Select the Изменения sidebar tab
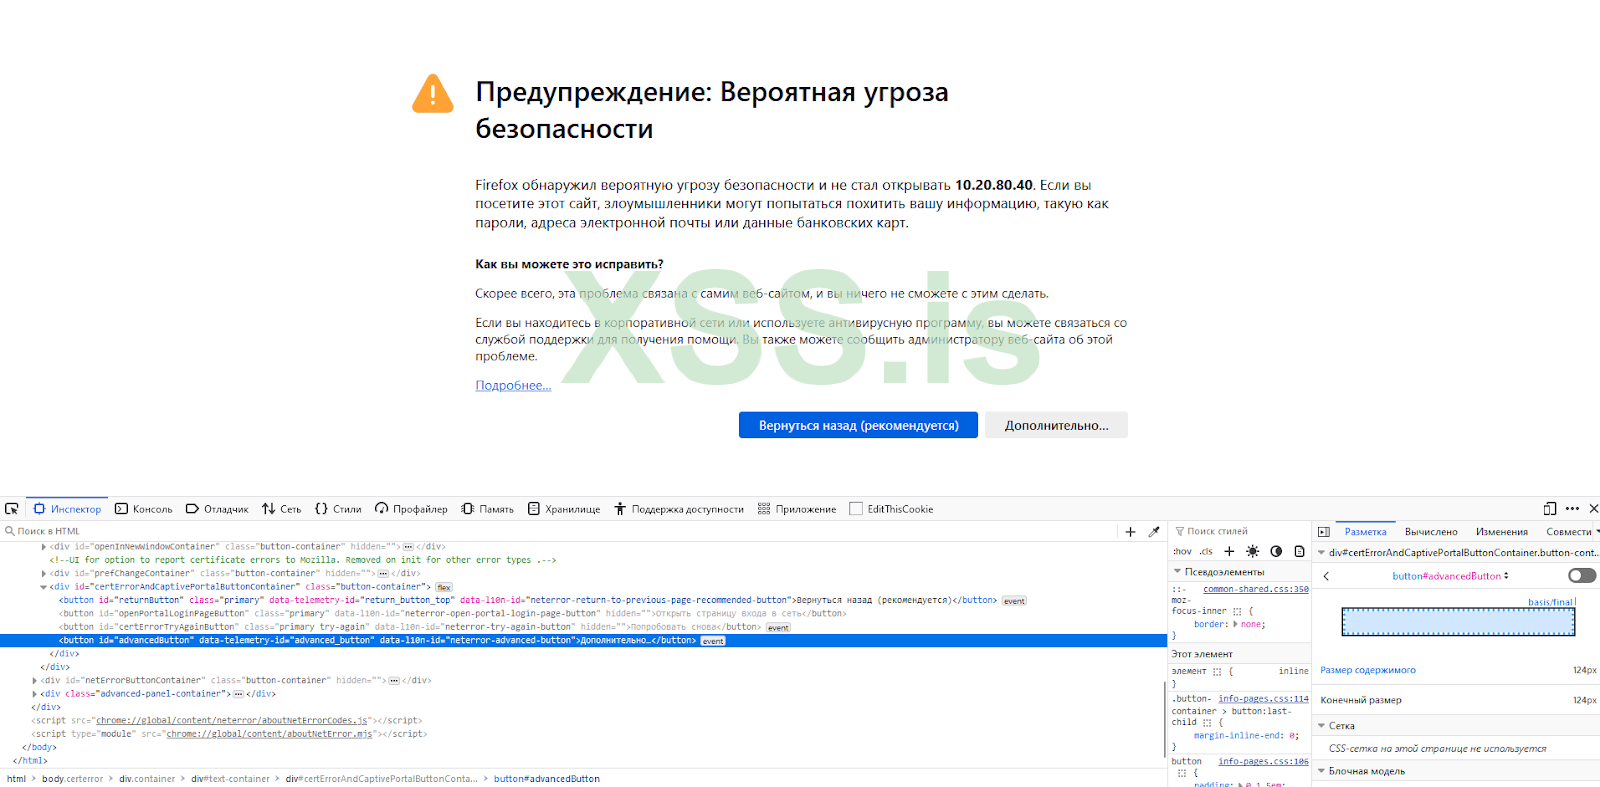 1502,532
